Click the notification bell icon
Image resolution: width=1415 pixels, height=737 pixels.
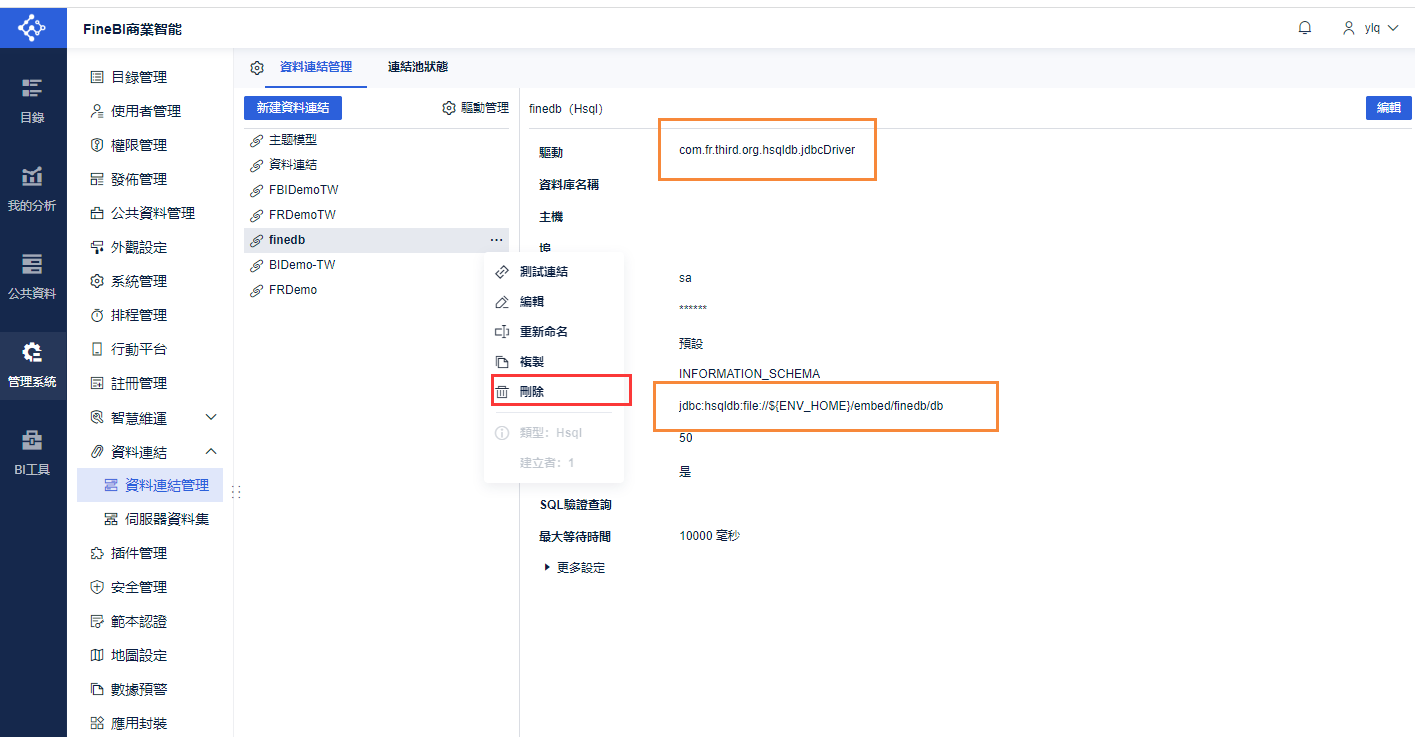click(x=1304, y=27)
